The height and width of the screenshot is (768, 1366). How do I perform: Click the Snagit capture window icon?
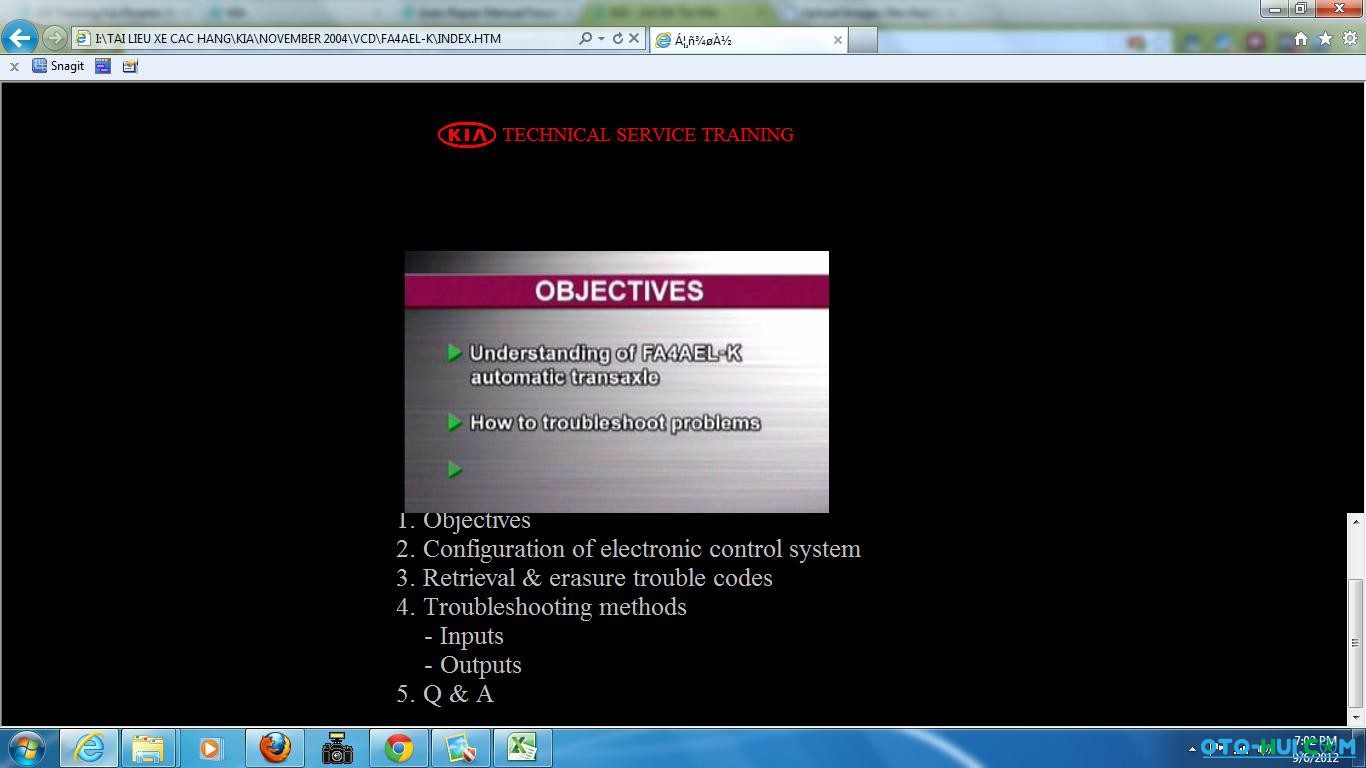103,66
